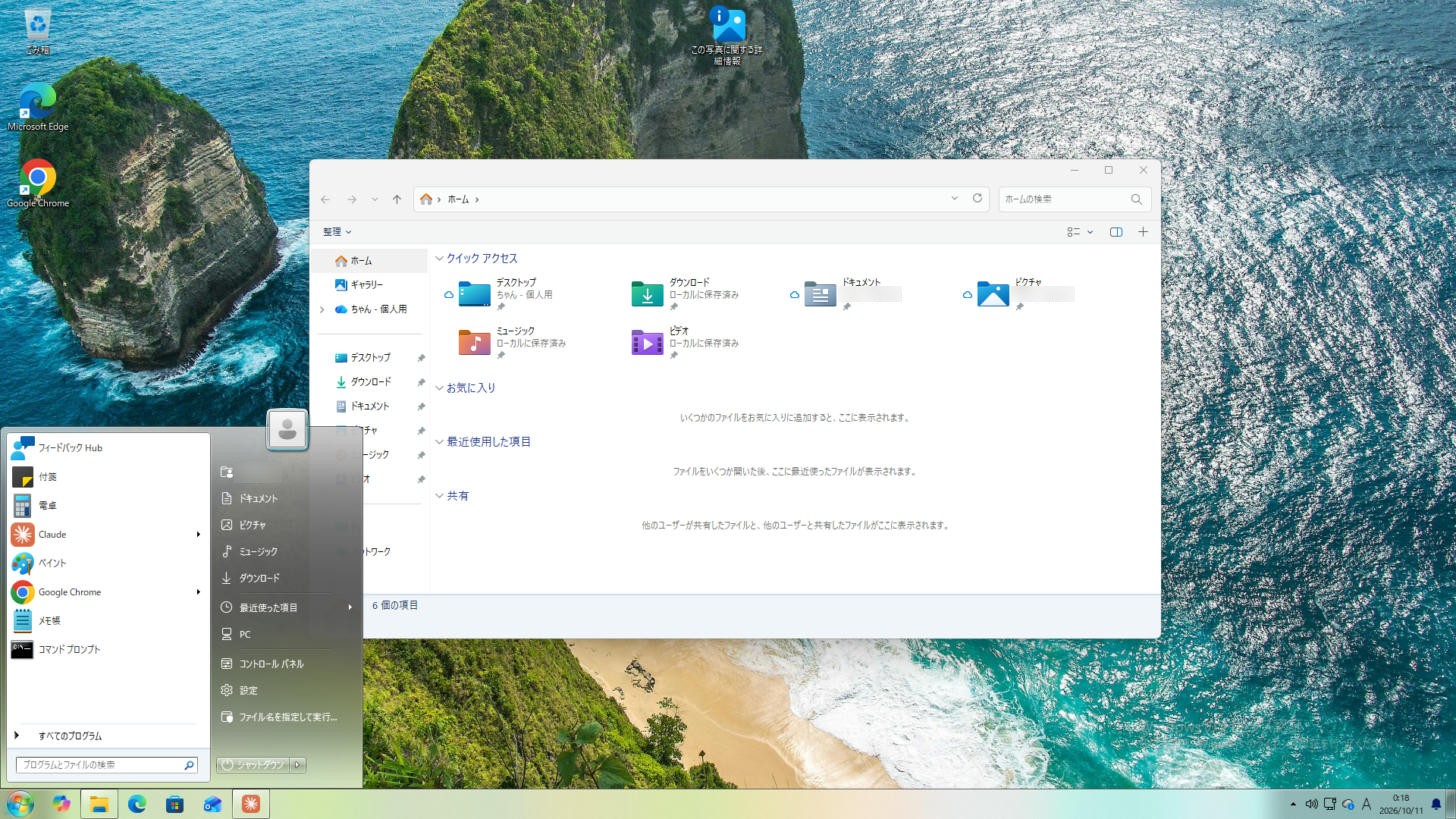Open Microsoft Store from the taskbar
1456x819 pixels.
(x=175, y=804)
